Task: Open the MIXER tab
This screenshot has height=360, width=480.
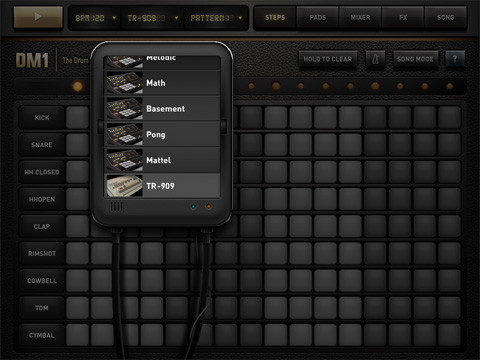Action: pyautogui.click(x=360, y=17)
